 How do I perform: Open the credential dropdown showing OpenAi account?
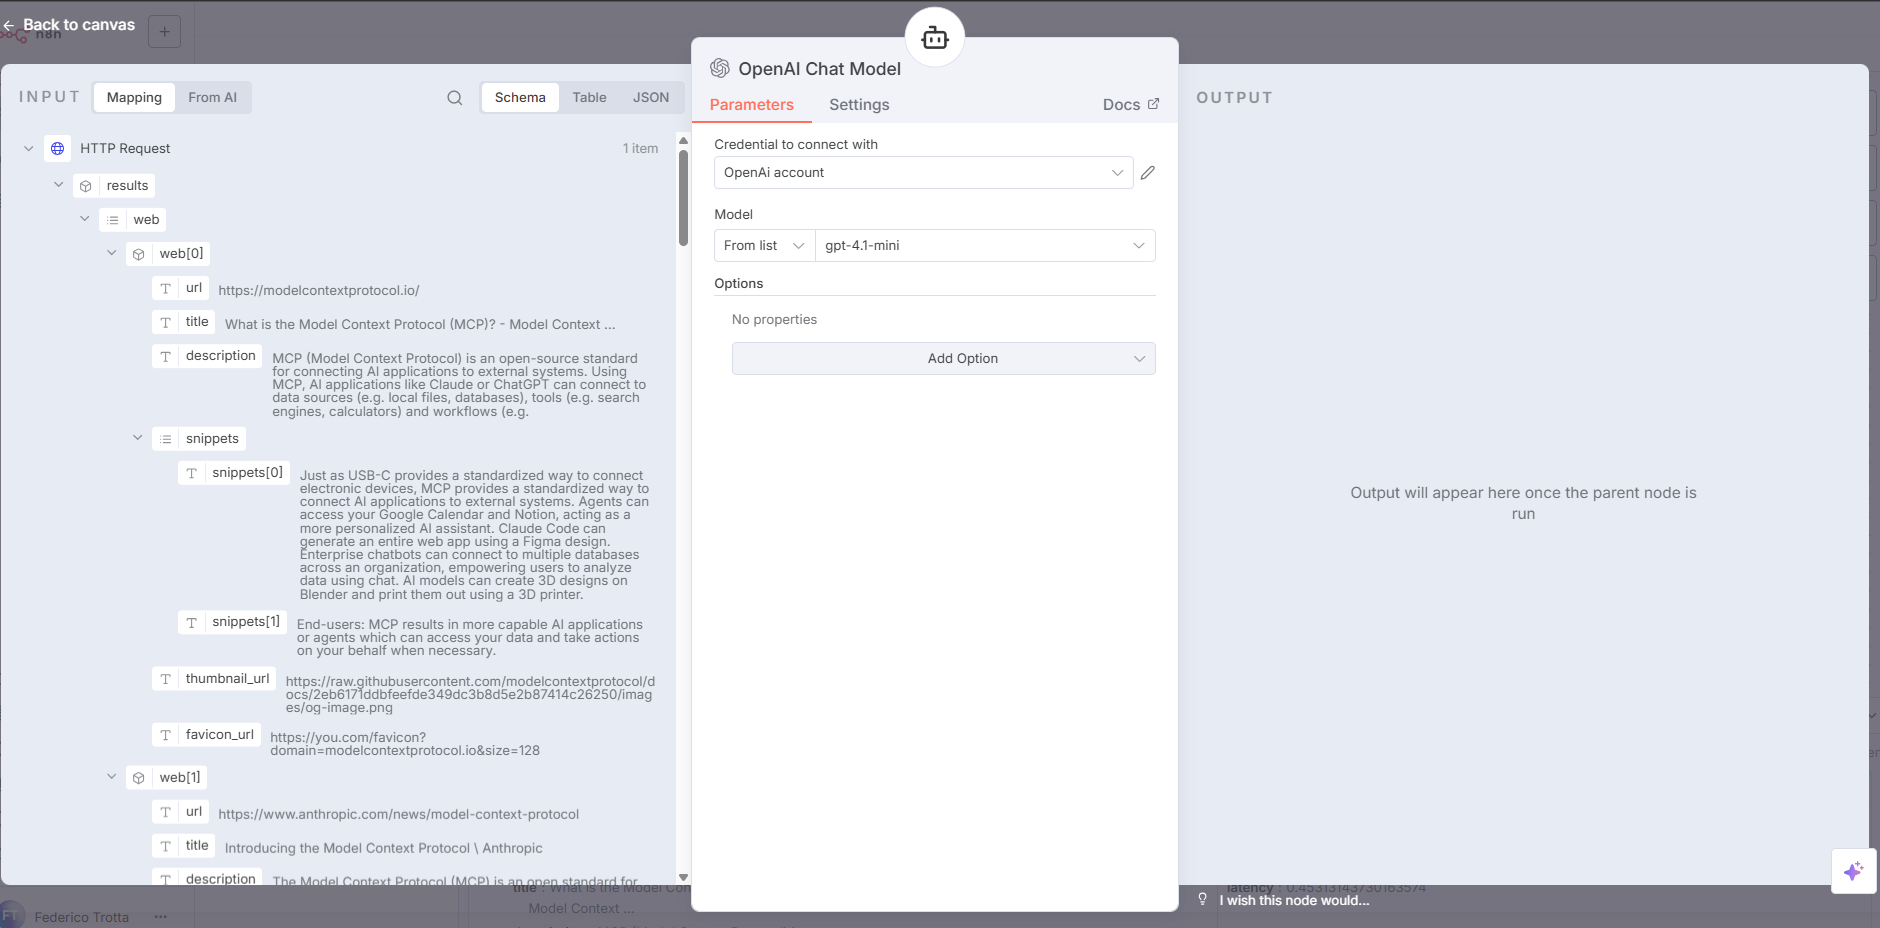click(x=924, y=173)
